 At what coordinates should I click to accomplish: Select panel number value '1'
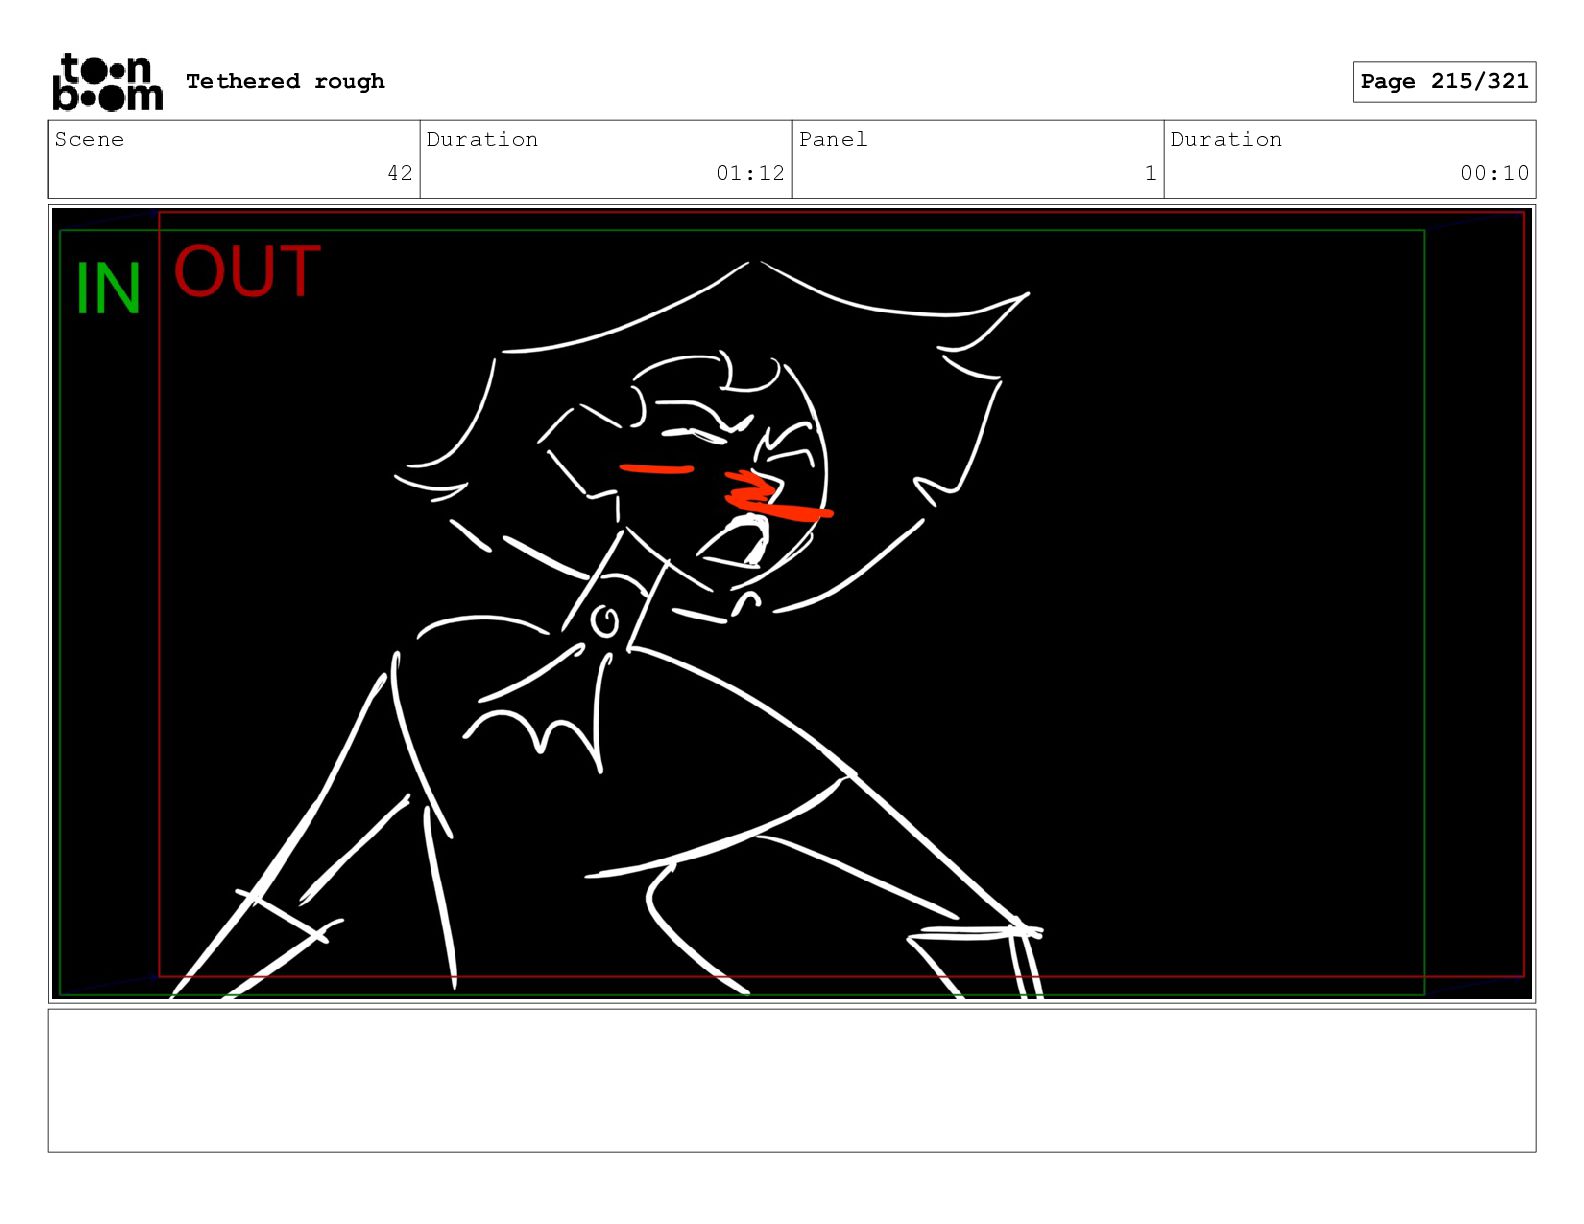pyautogui.click(x=1151, y=173)
